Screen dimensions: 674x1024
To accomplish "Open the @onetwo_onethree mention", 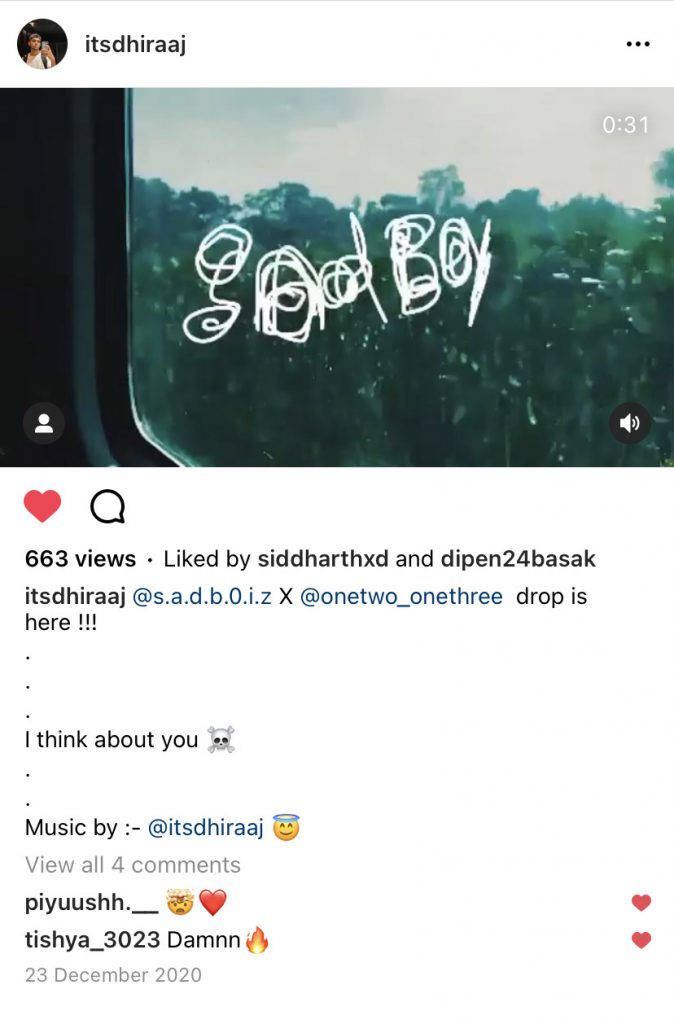I will (x=401, y=596).
